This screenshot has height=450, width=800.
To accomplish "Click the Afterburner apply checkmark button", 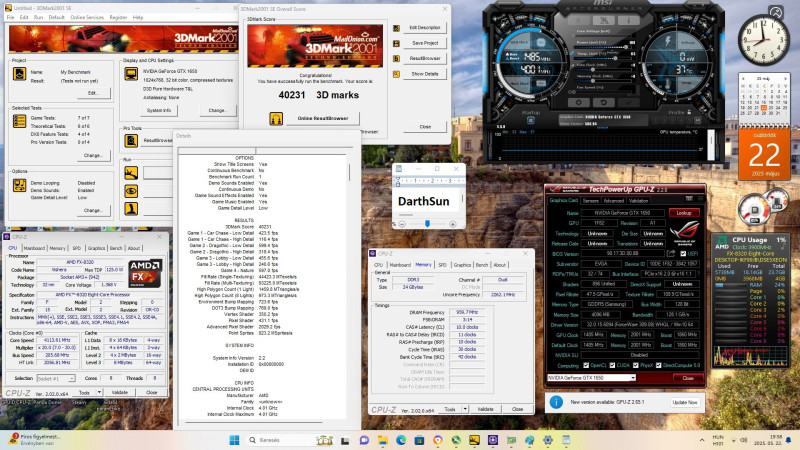I will 629,103.
